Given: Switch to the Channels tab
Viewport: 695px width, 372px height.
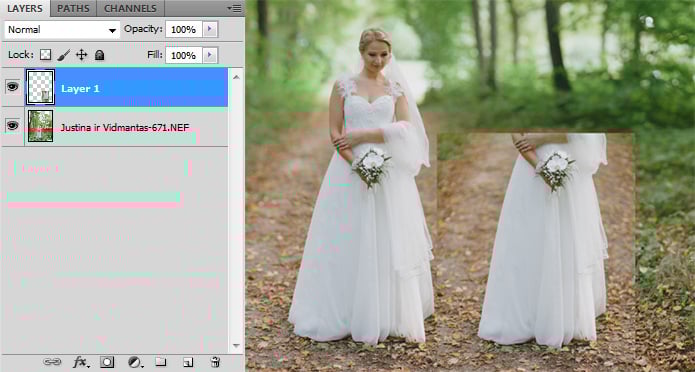Looking at the screenshot, I should coord(130,8).
